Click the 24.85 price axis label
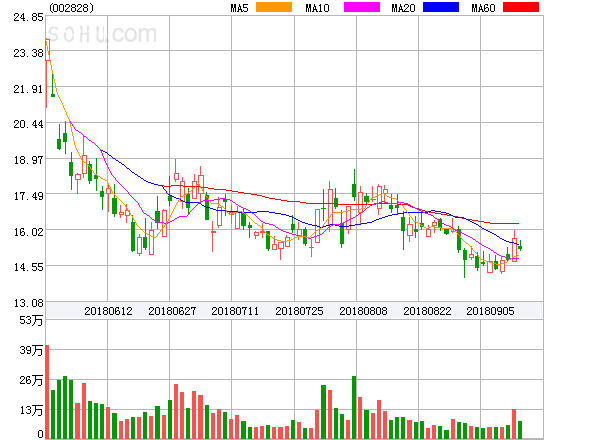600x440 pixels. click(28, 18)
